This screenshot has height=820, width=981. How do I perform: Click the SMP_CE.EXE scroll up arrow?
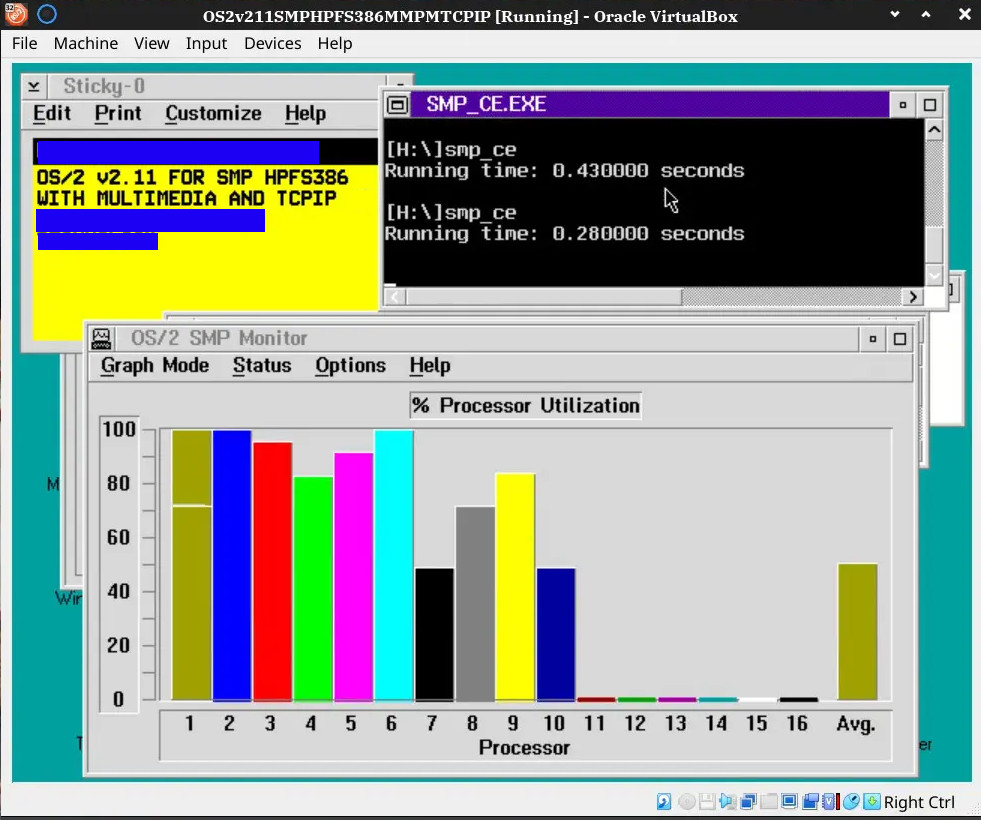(x=934, y=130)
